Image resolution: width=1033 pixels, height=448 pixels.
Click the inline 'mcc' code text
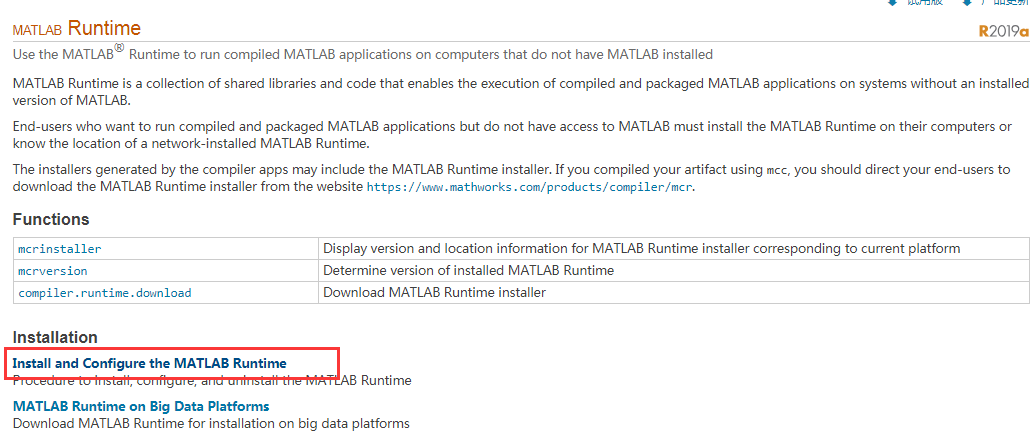point(777,170)
